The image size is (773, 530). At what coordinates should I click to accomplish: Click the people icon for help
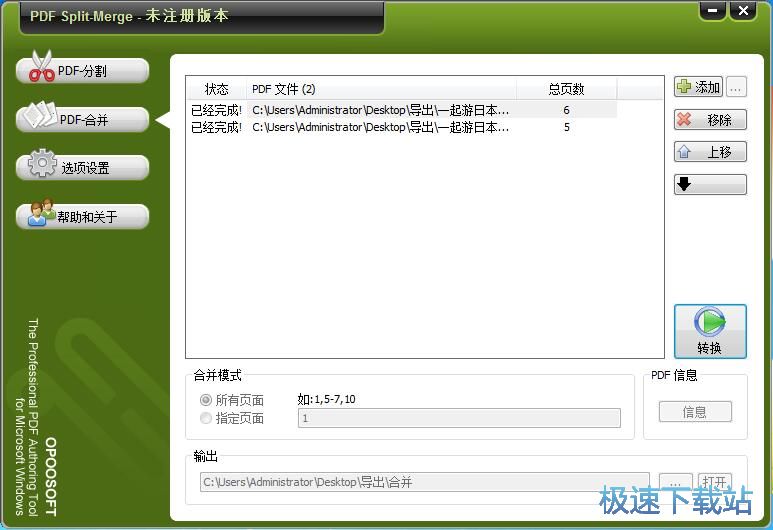pyautogui.click(x=41, y=212)
